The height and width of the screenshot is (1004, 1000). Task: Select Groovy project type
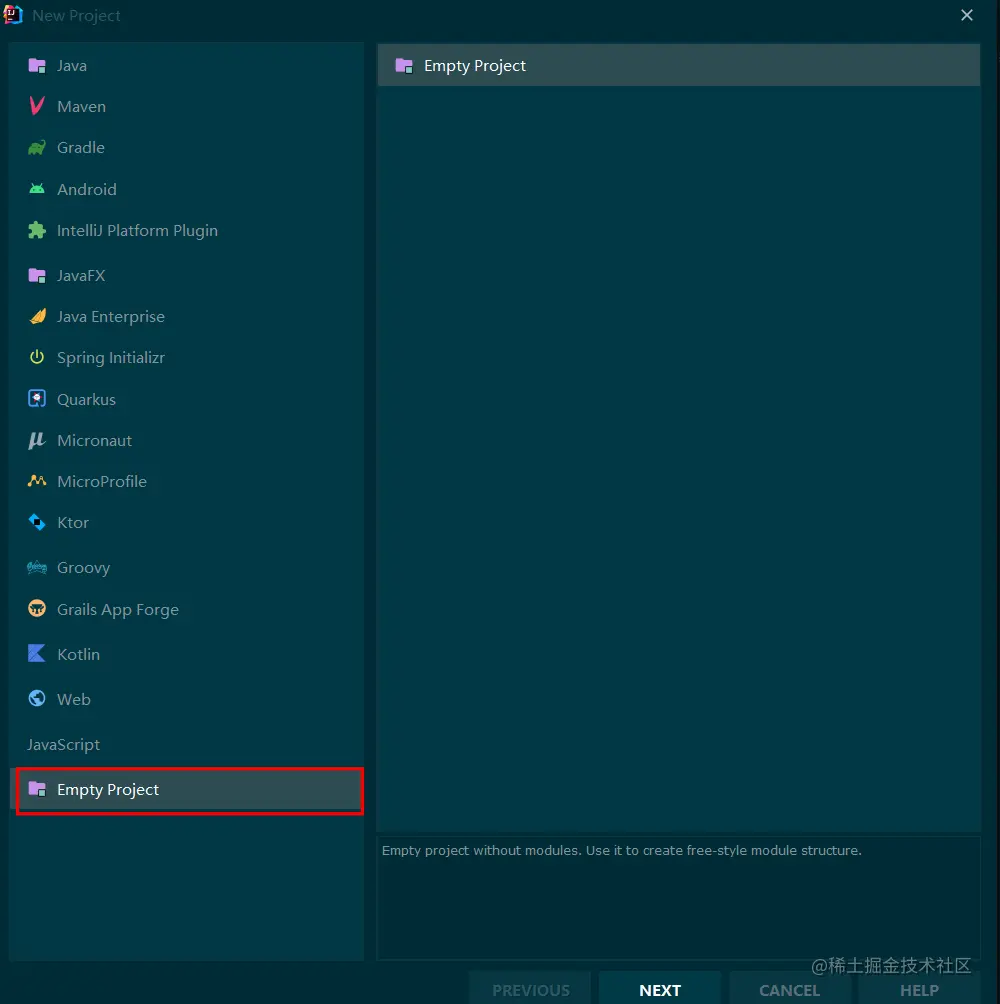187,567
